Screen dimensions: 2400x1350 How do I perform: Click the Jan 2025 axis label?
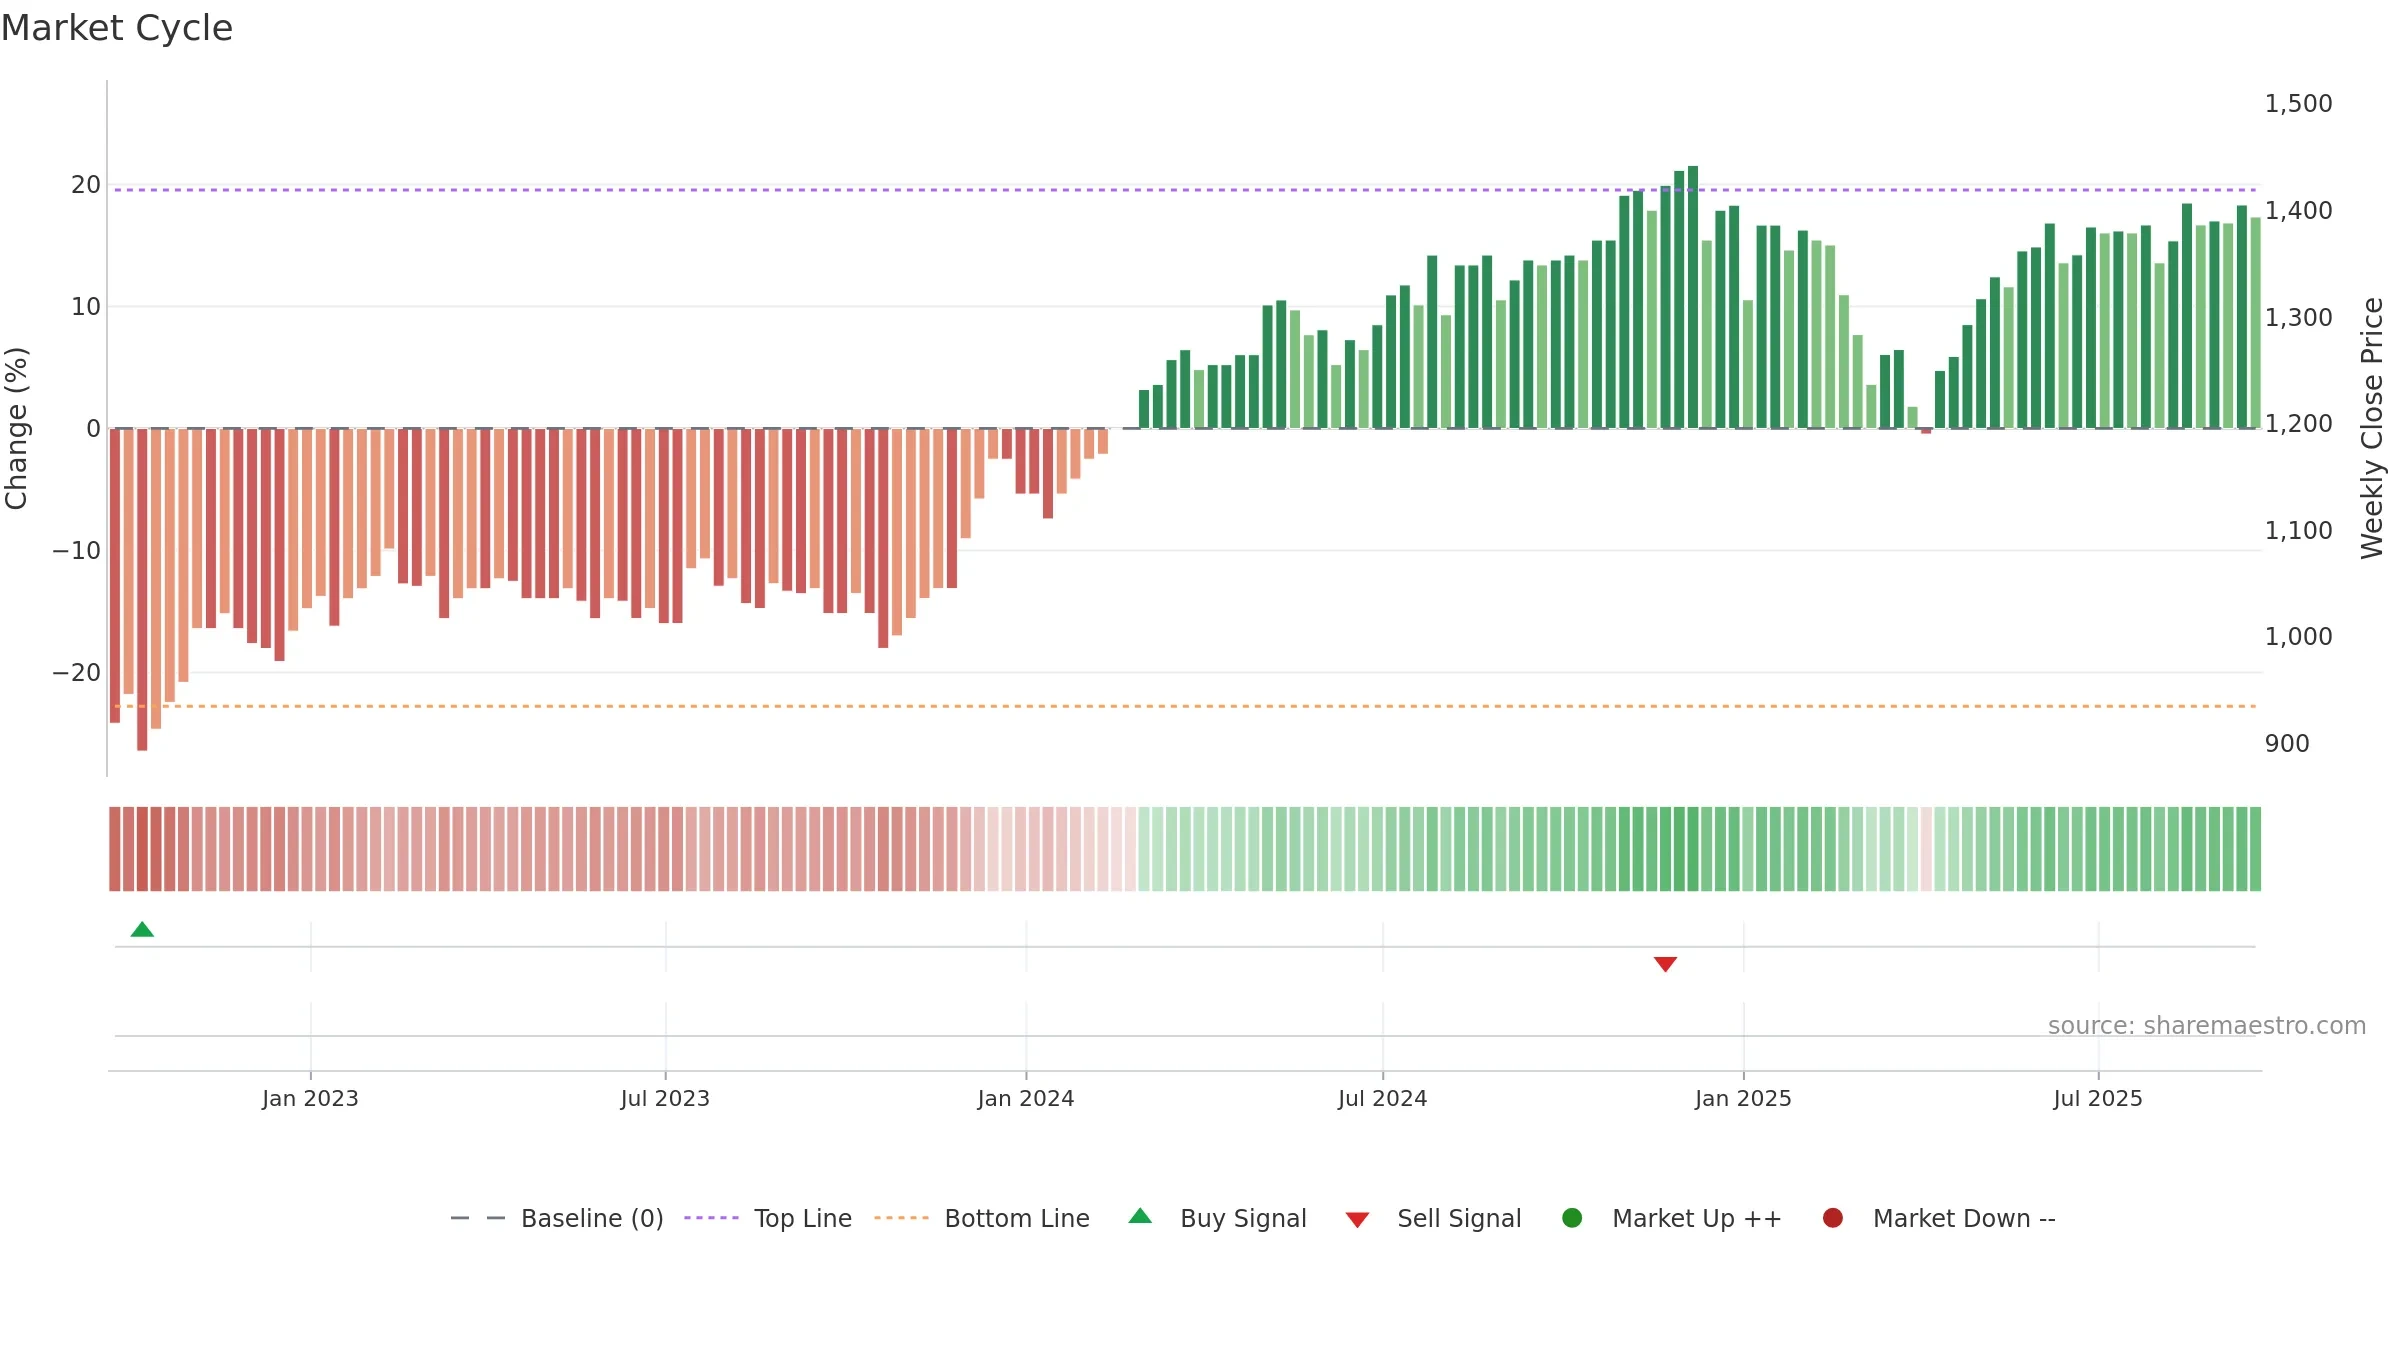[x=1743, y=1099]
